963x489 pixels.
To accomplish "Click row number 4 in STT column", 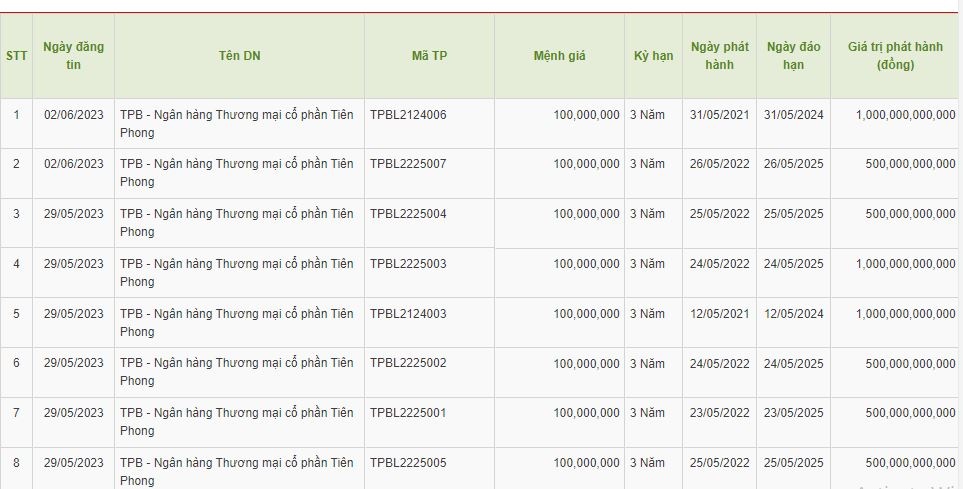I will pyautogui.click(x=17, y=264).
